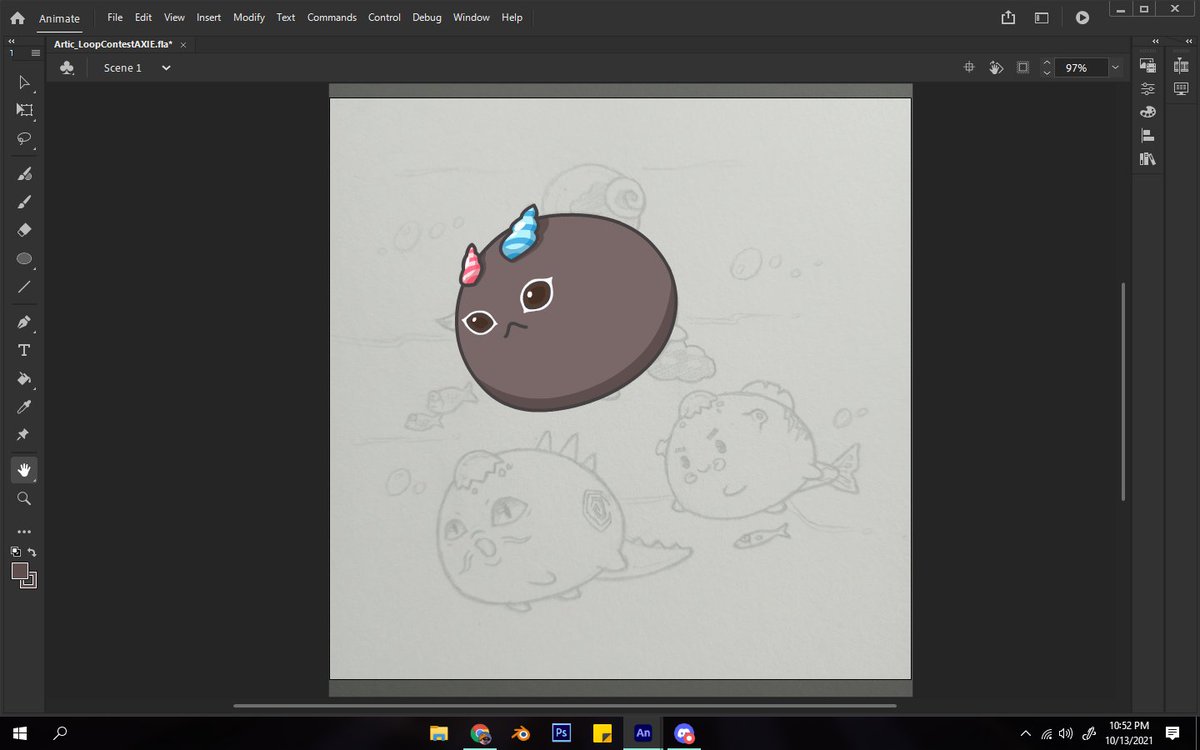Go to the Animate Home screen
The image size is (1200, 750).
click(18, 18)
